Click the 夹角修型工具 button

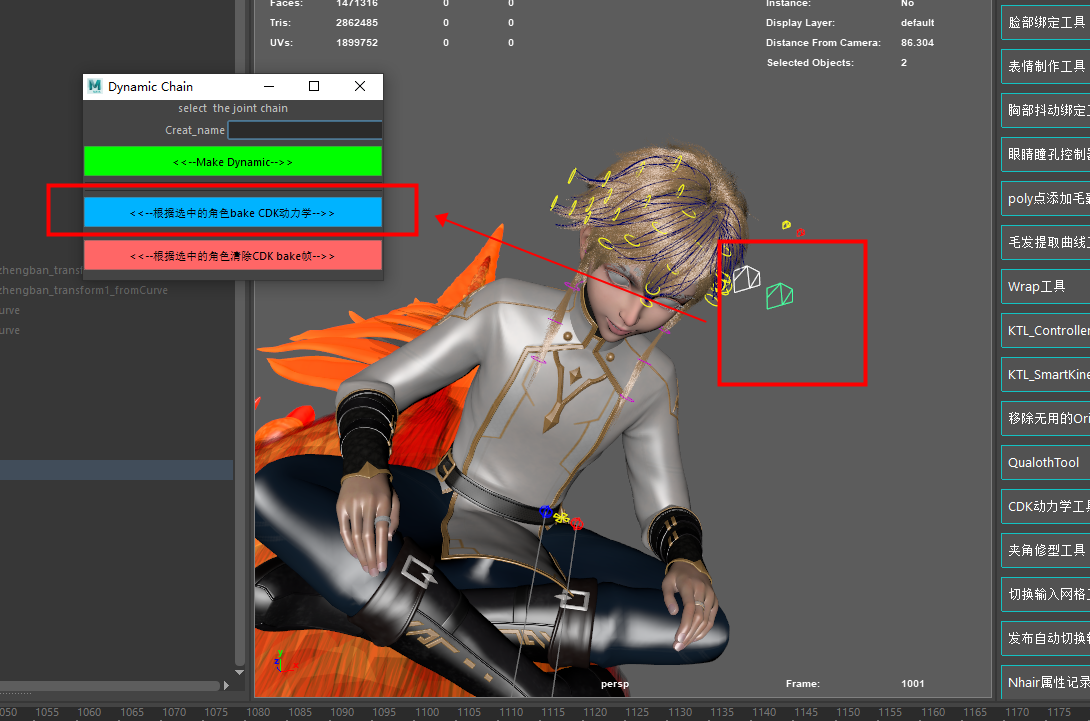point(1045,550)
